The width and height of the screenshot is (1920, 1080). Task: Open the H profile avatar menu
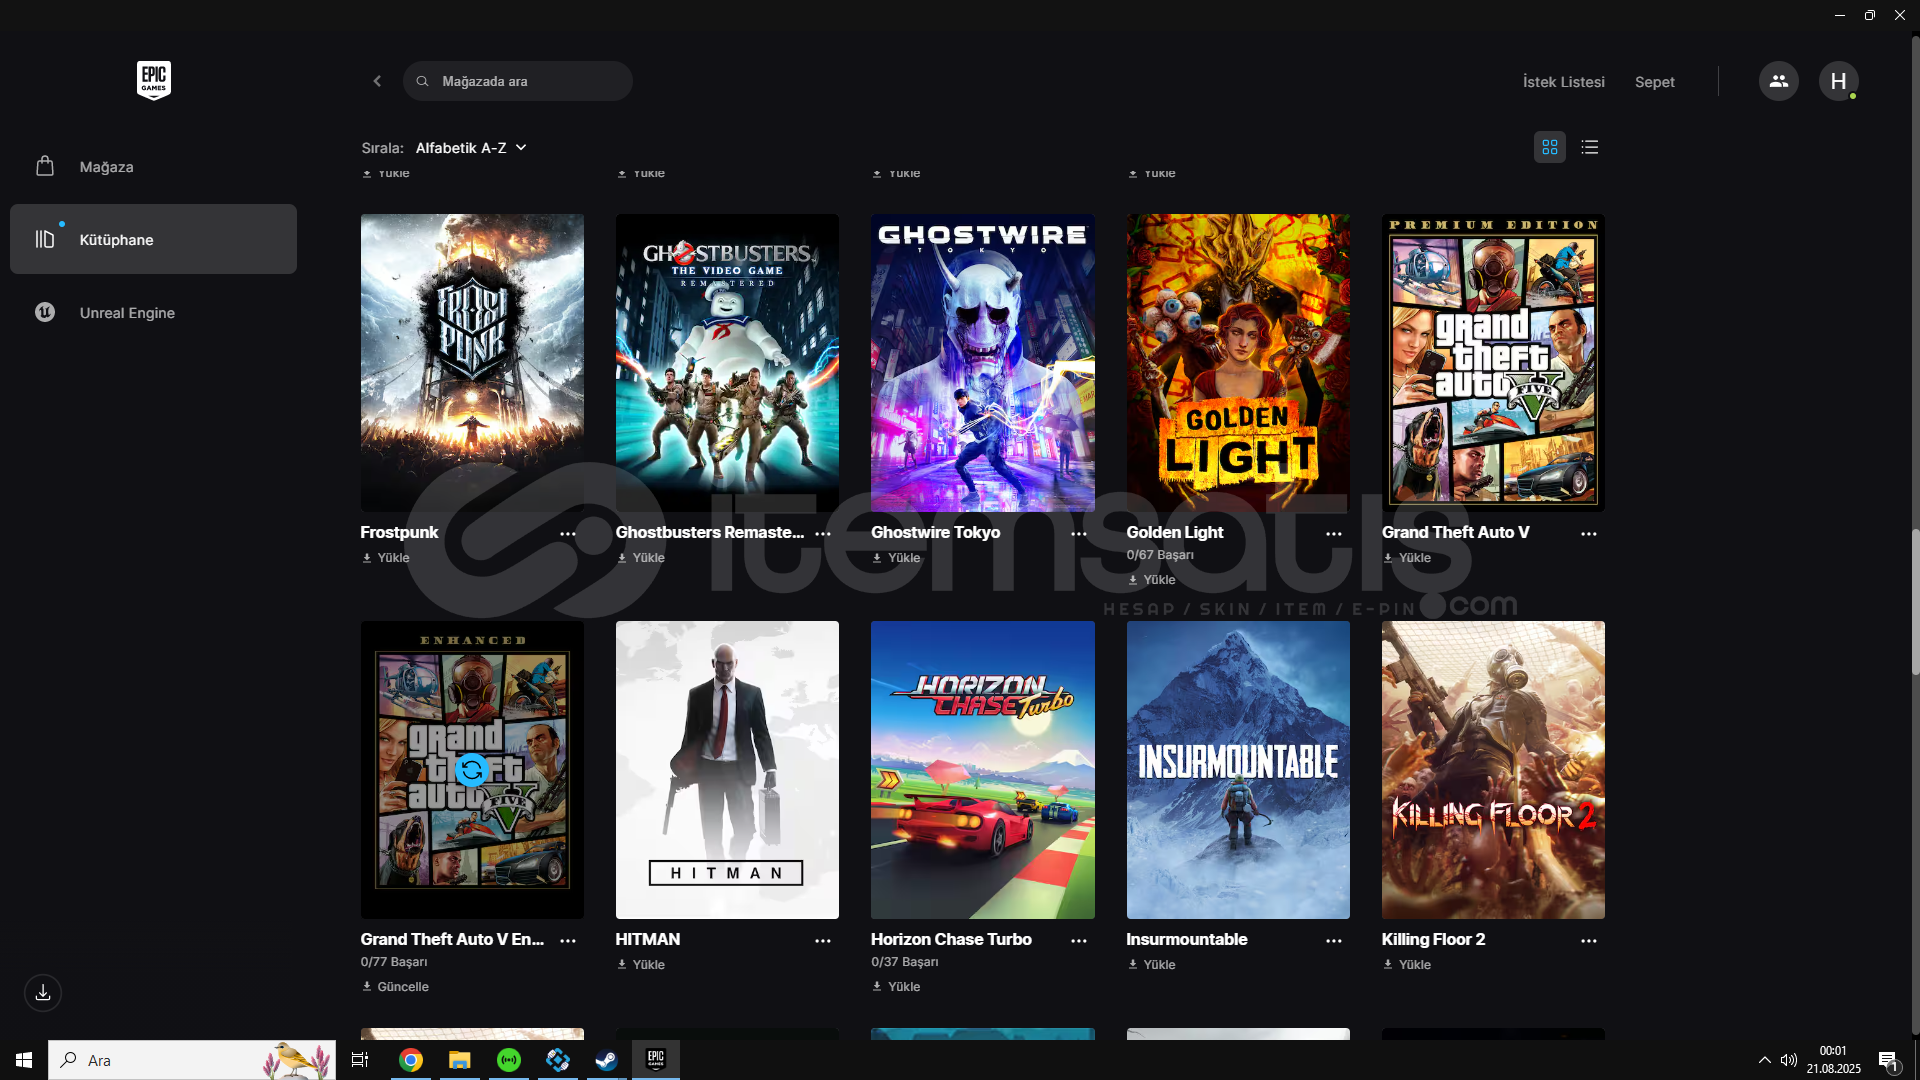1838,81
